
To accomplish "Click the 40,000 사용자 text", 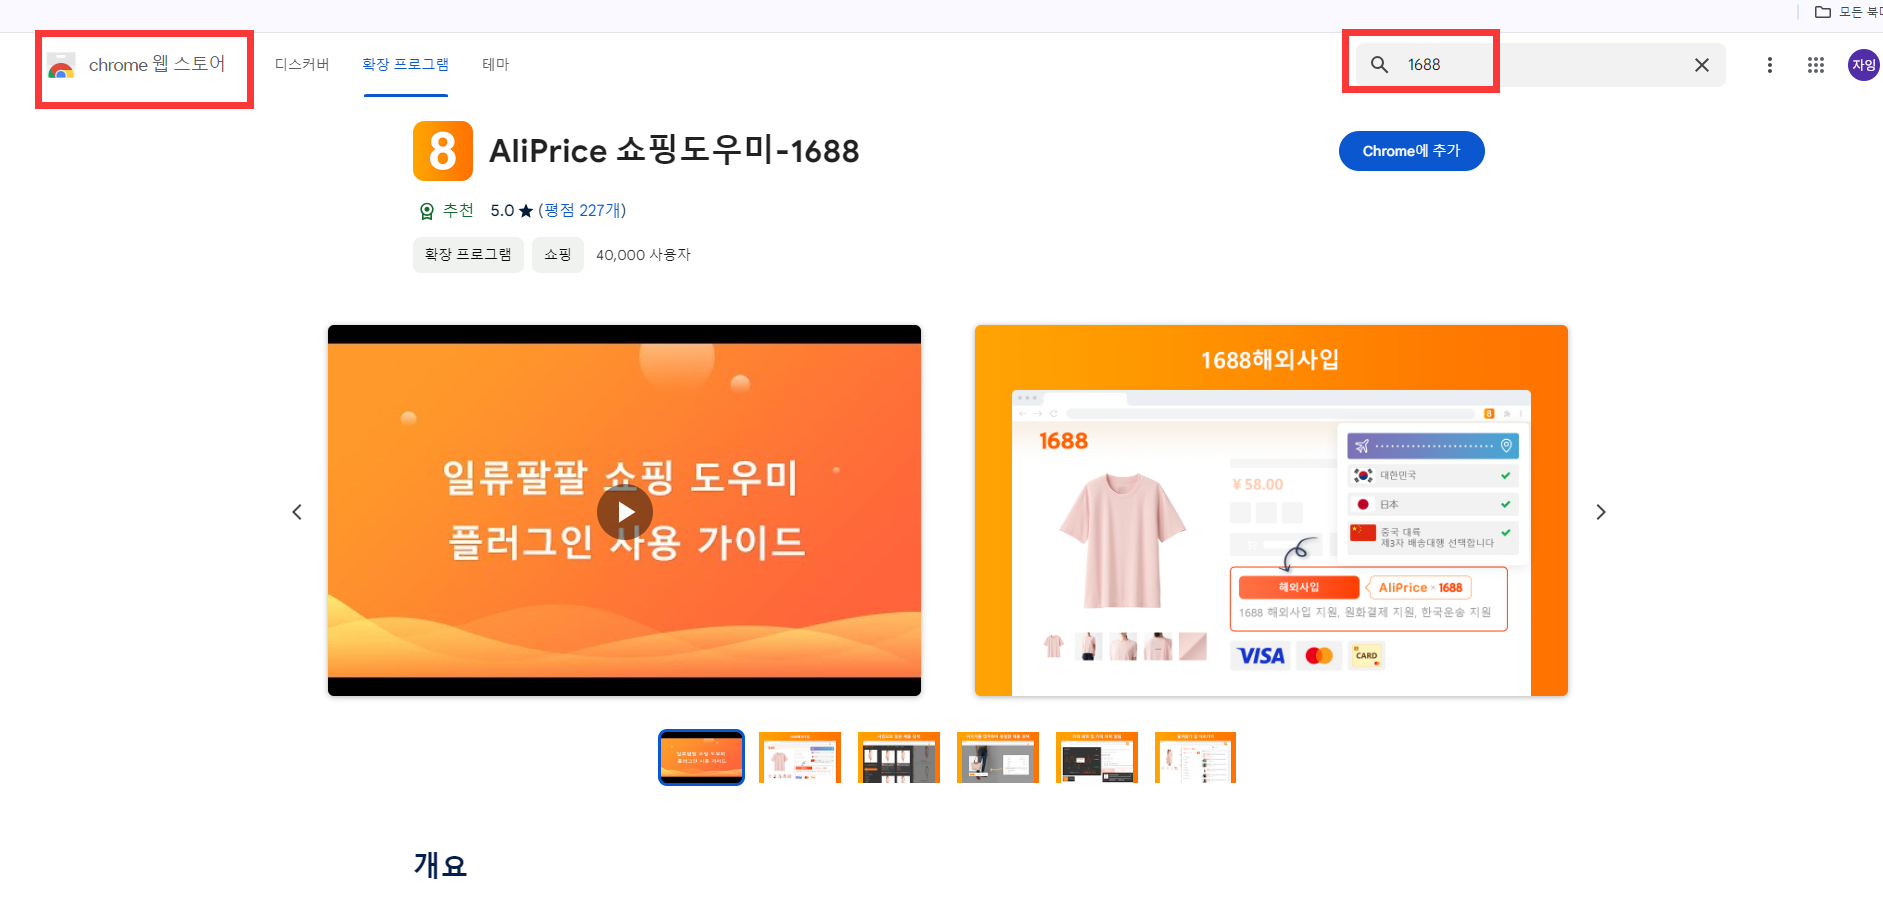I will tap(643, 255).
